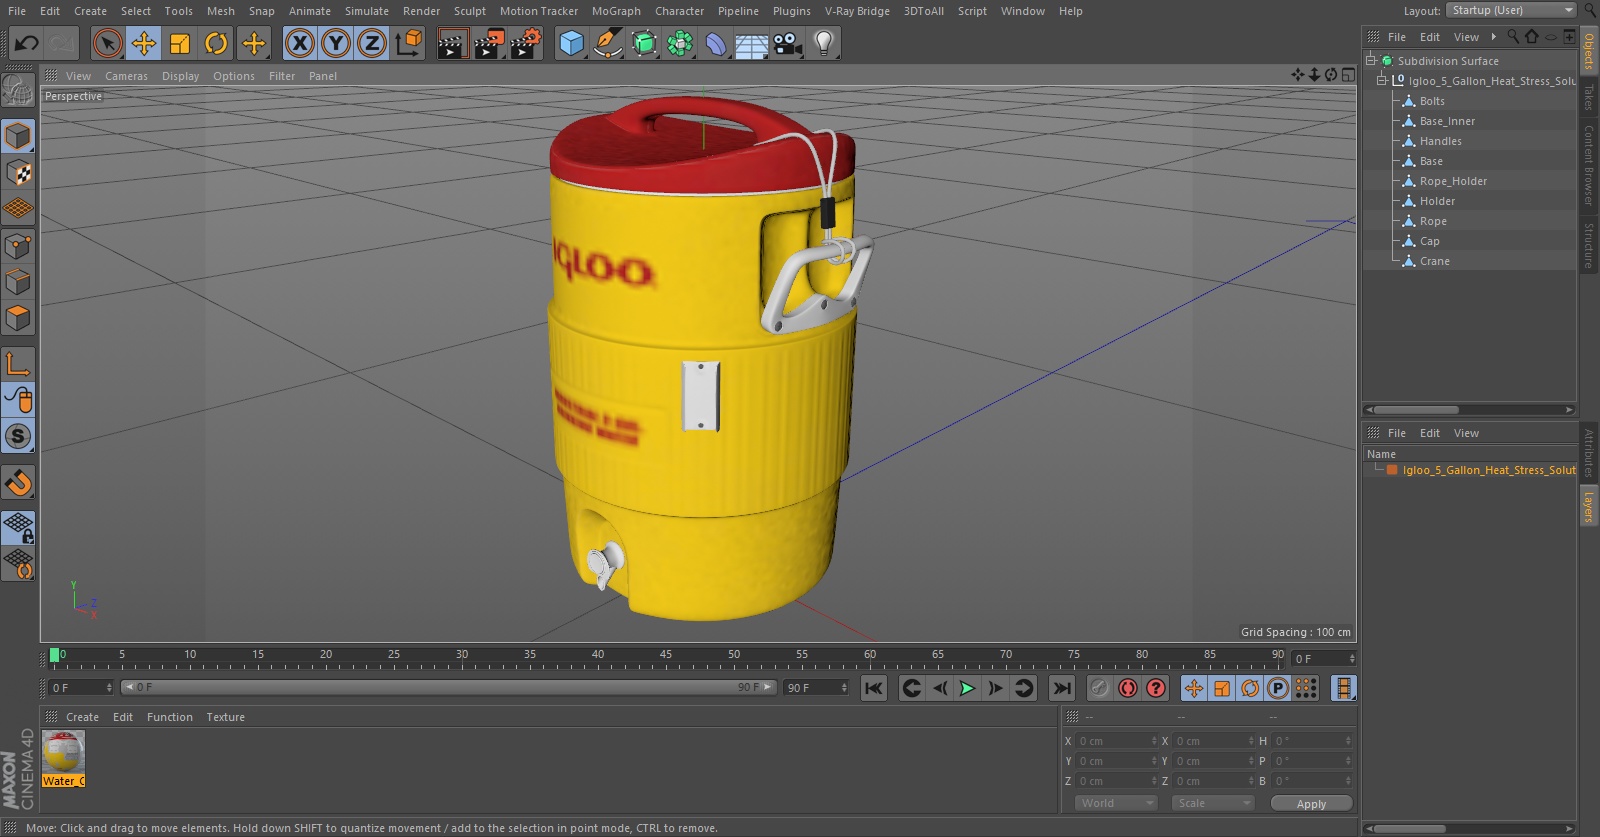Add a Light object
This screenshot has height=837, width=1600.
pos(823,43)
